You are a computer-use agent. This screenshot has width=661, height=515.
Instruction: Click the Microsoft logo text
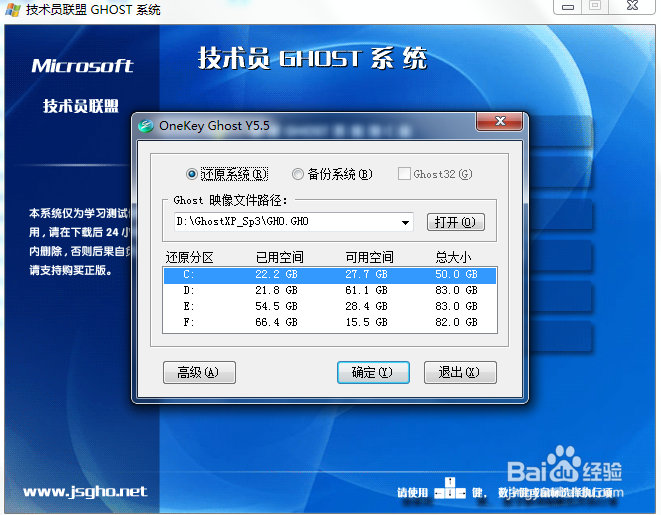(82, 66)
